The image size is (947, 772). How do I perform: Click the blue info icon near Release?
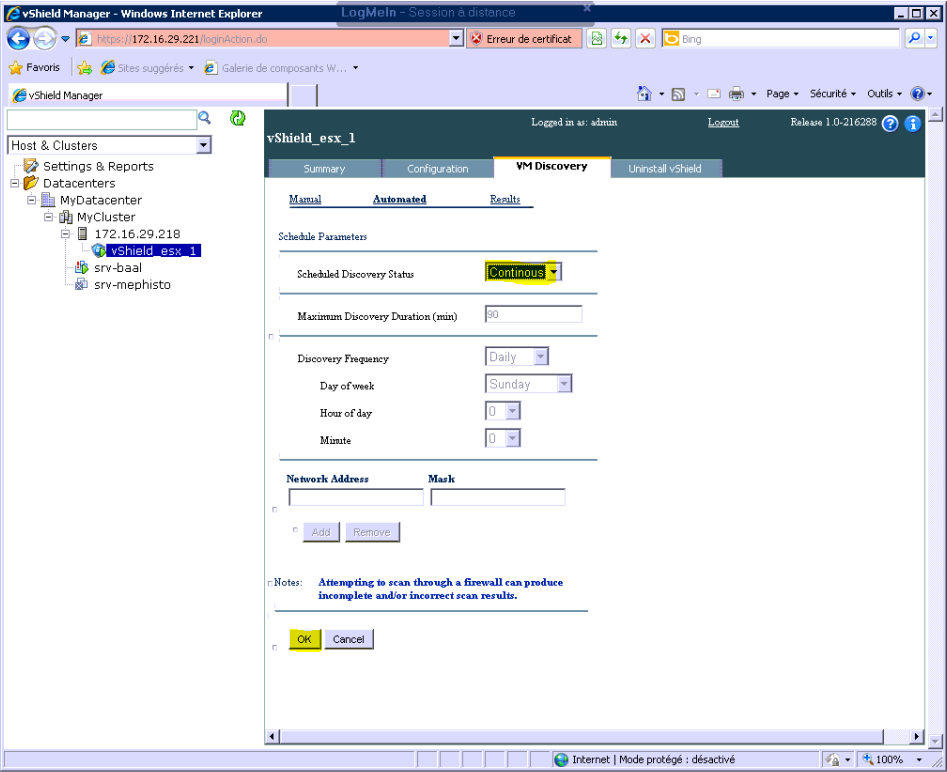912,124
